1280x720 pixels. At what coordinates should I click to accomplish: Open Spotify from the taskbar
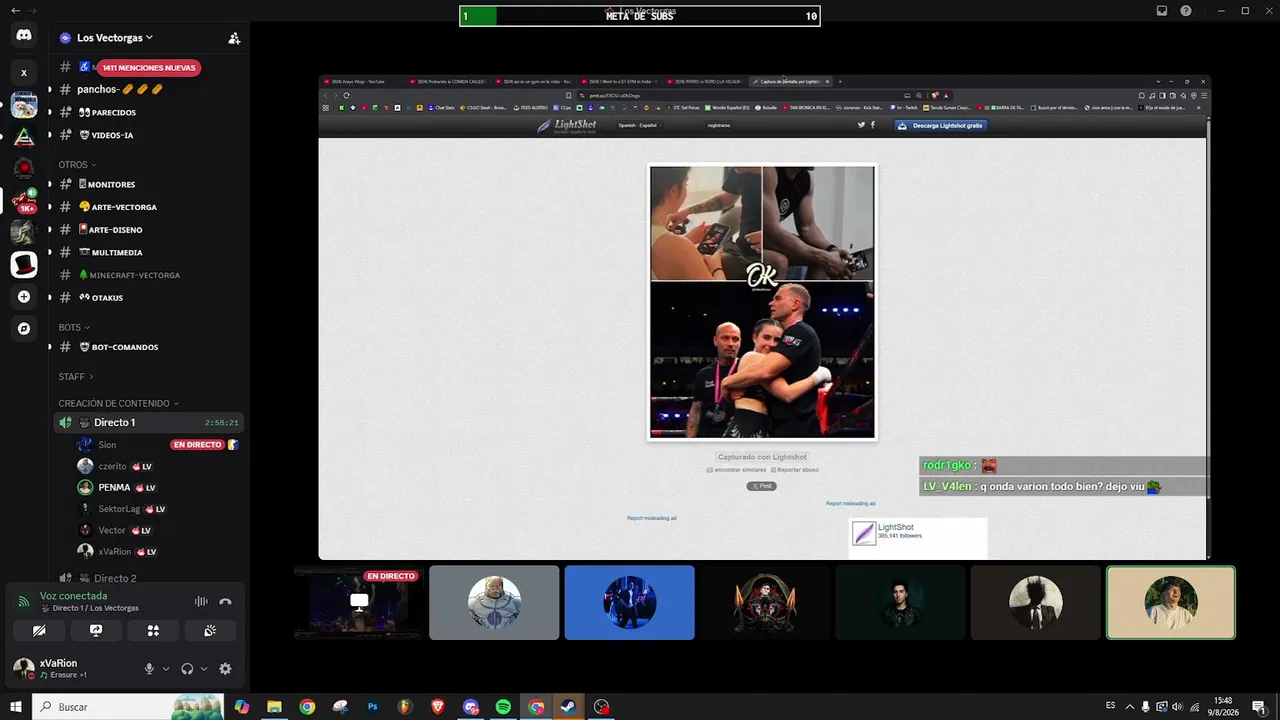click(x=503, y=707)
